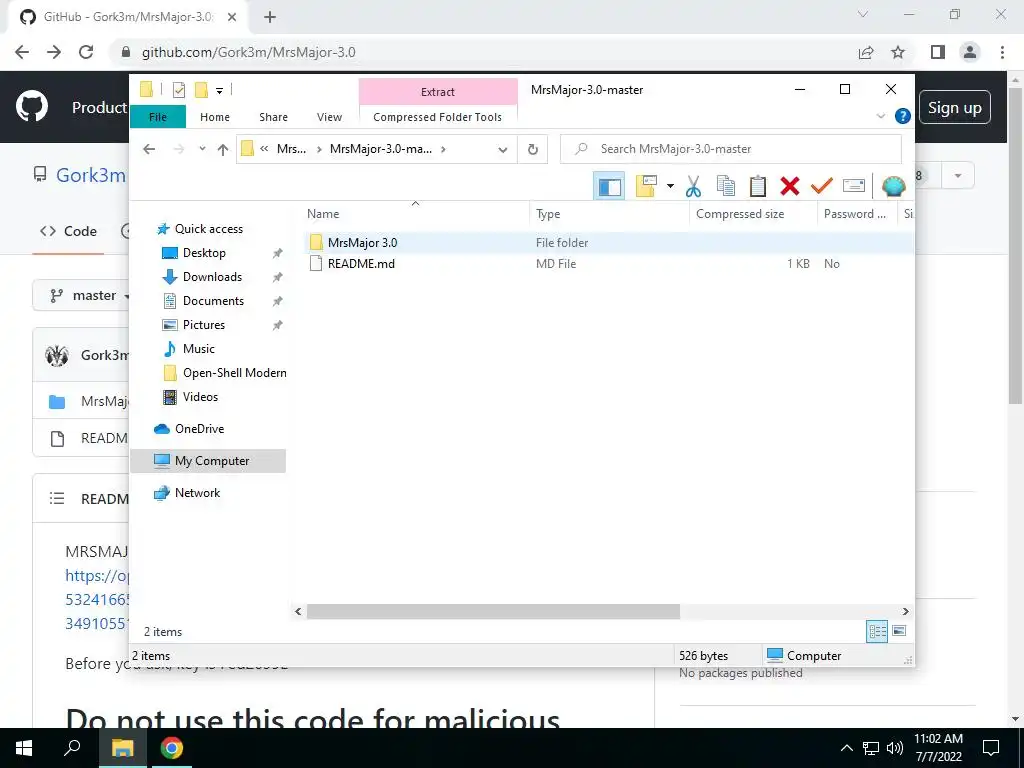Open Classic Shell settings shell icon
The image size is (1024, 768).
coord(893,187)
